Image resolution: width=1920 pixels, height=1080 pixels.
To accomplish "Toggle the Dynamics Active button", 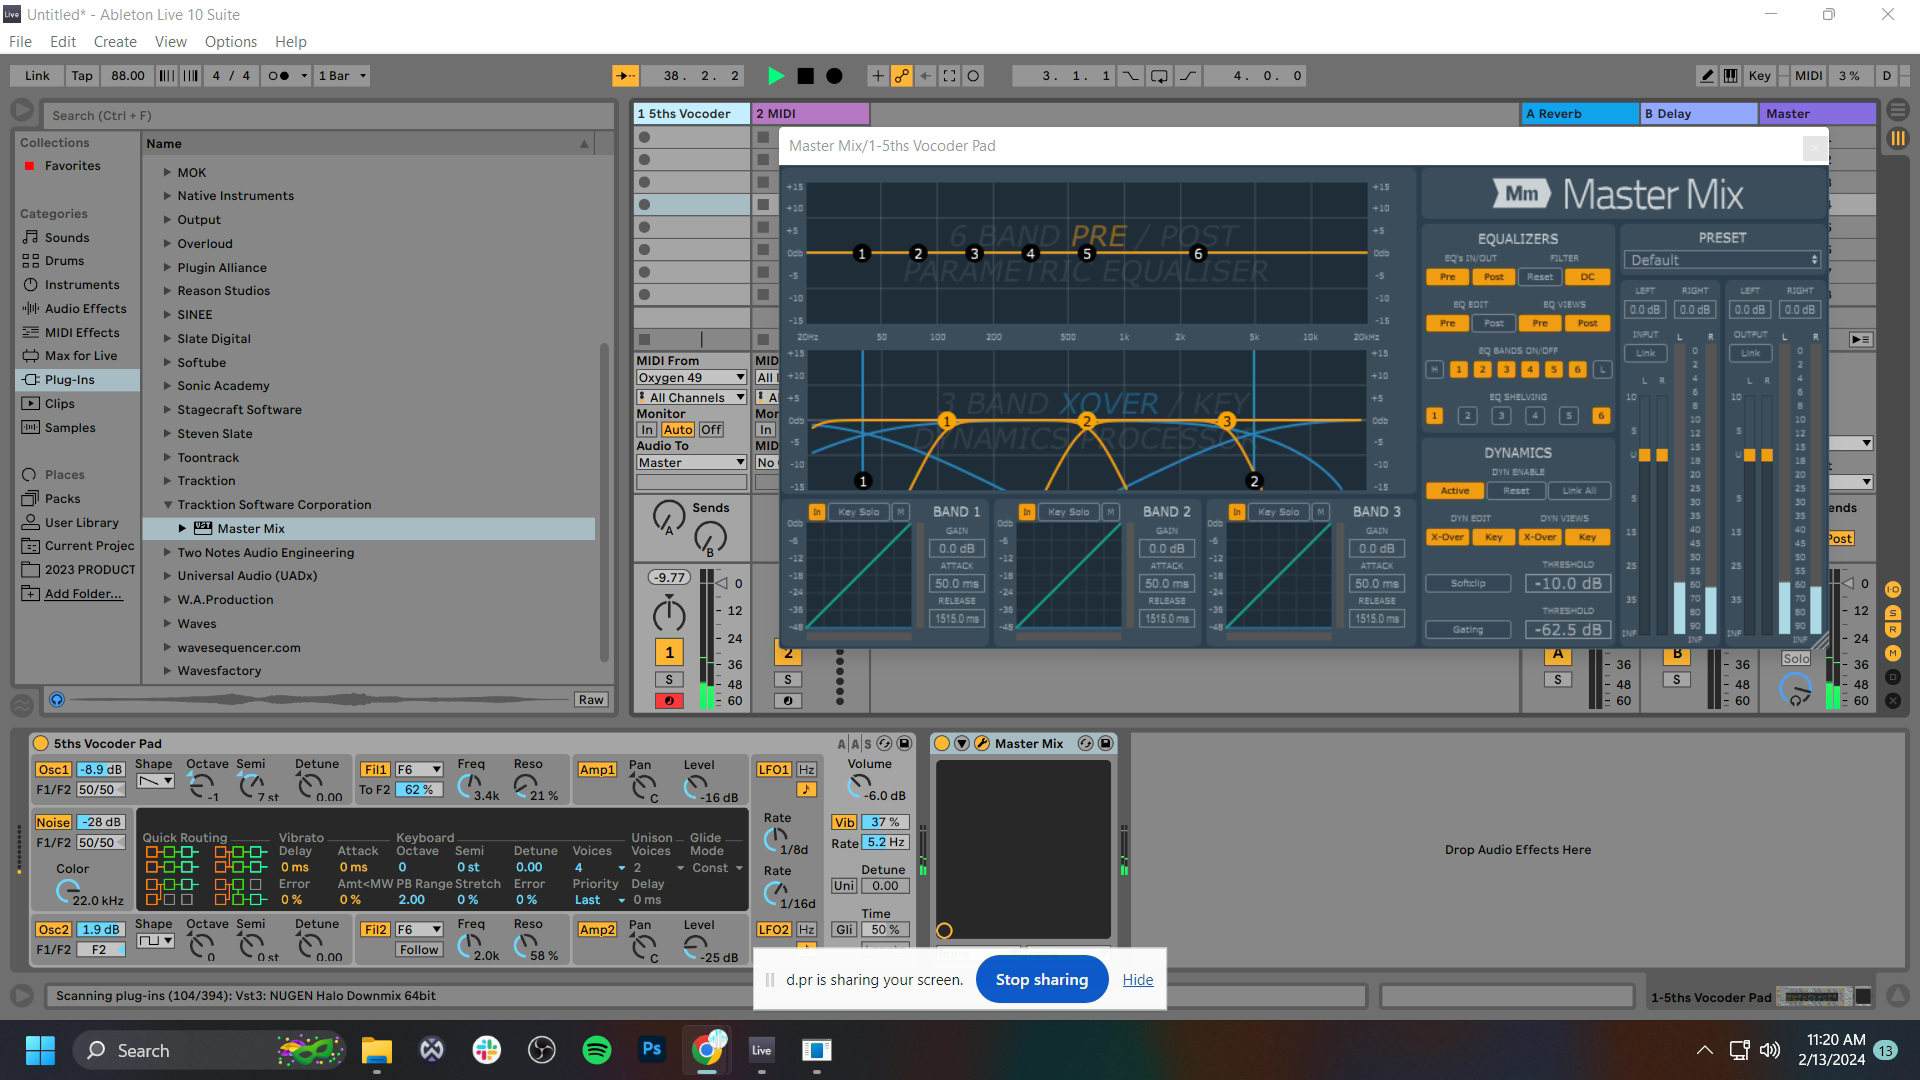I will pos(1454,491).
